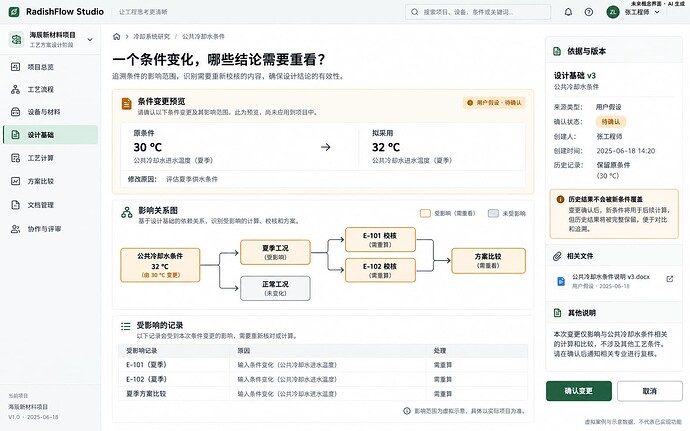This screenshot has width=690, height=431.
Task: Click the ZL user avatar
Action: (x=613, y=12)
